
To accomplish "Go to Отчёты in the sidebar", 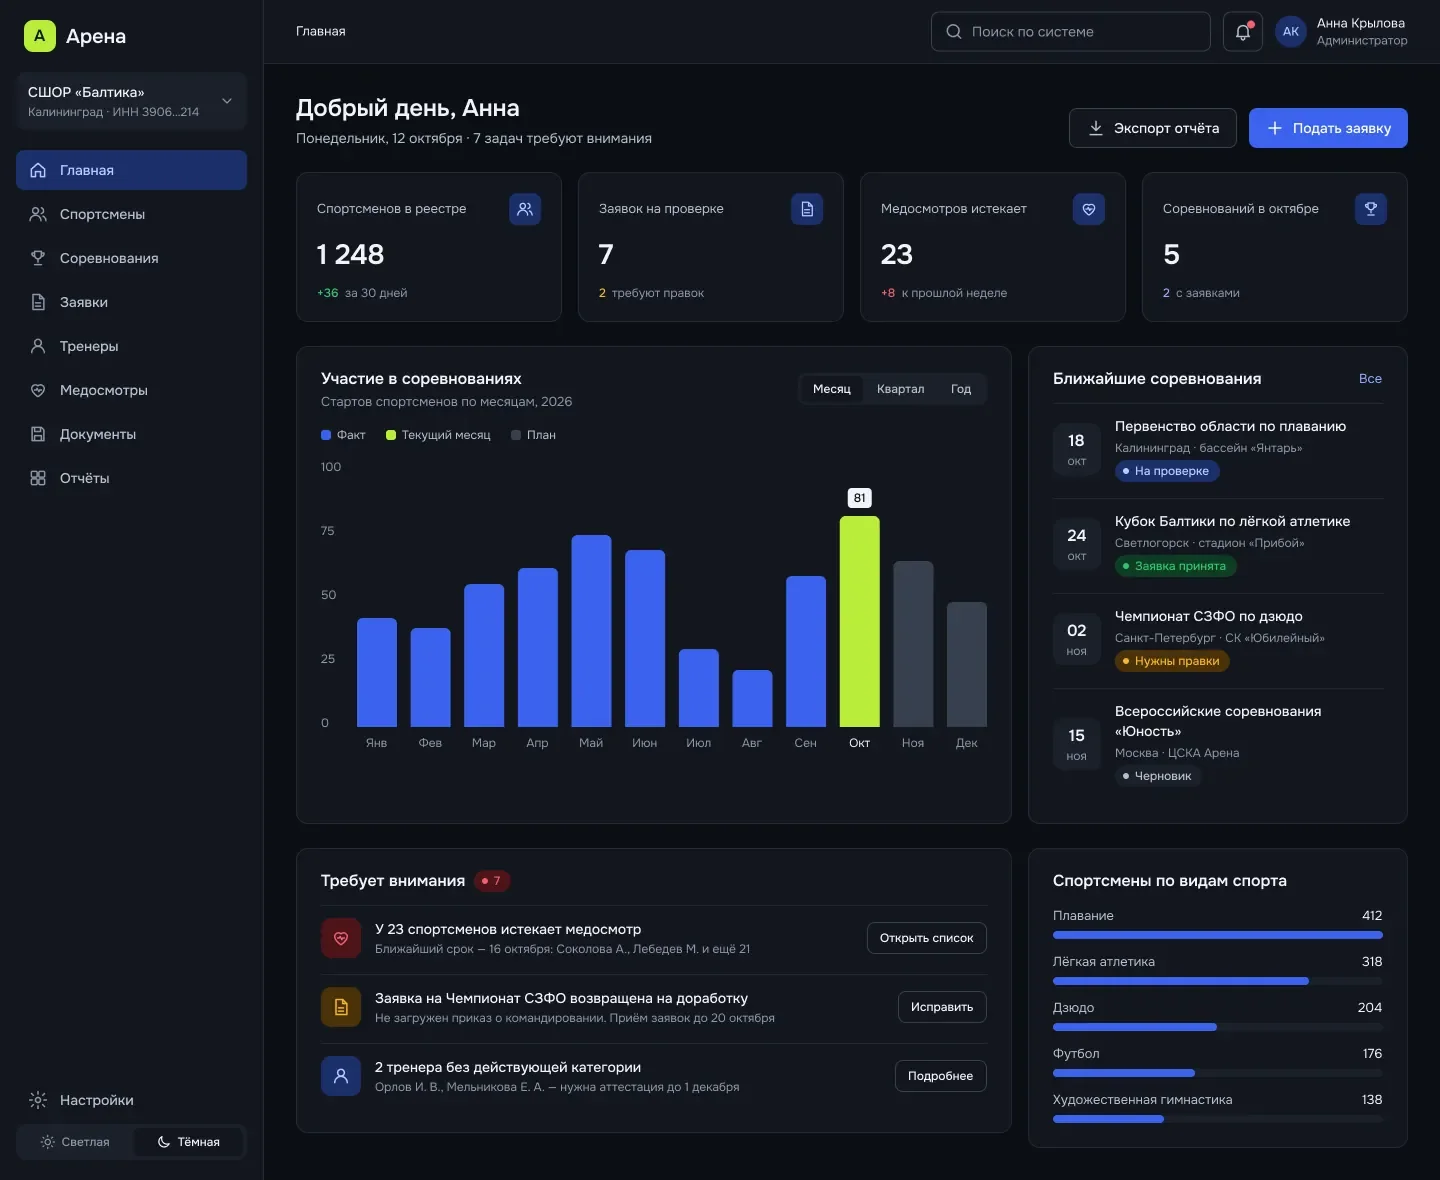I will pos(131,478).
